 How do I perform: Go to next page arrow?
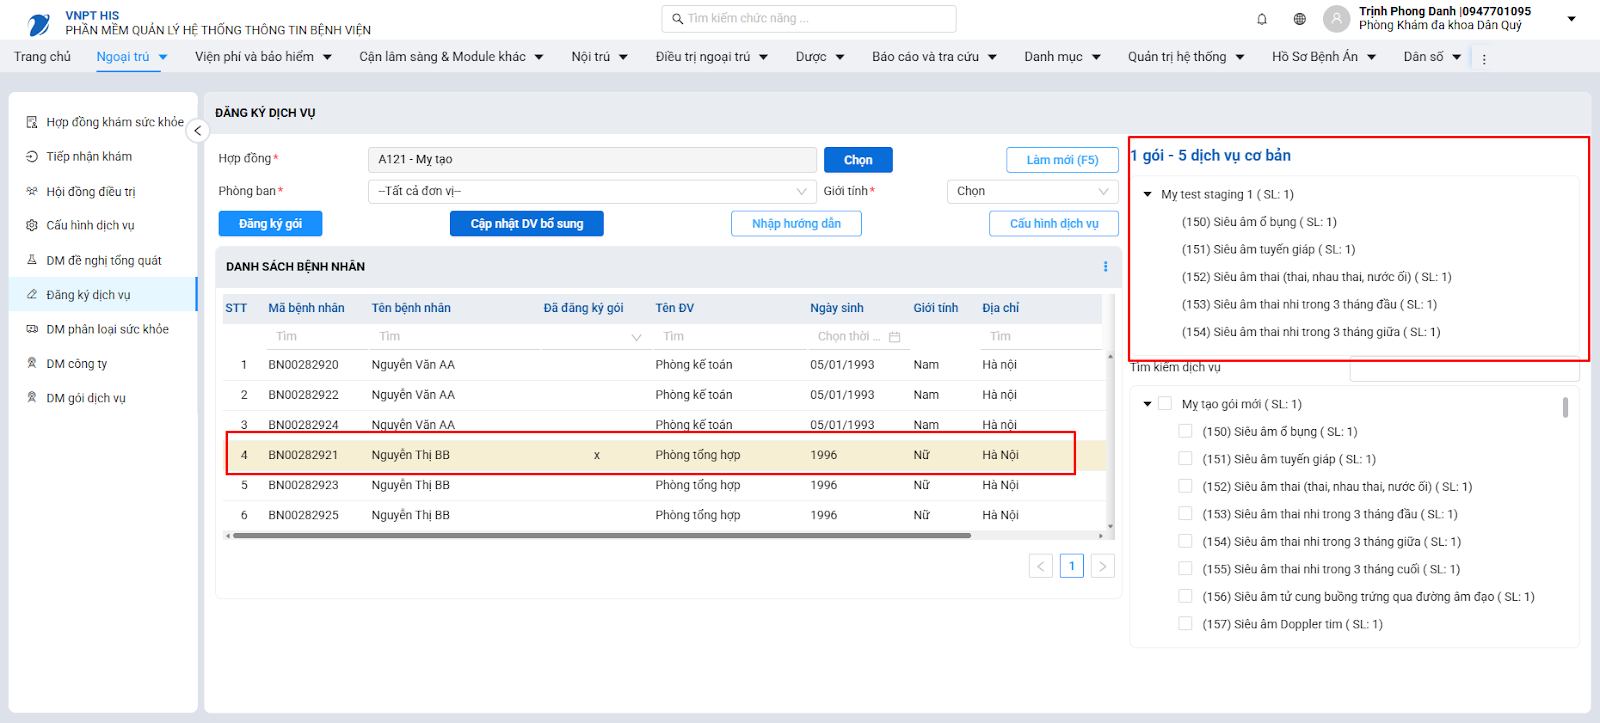coord(1103,566)
